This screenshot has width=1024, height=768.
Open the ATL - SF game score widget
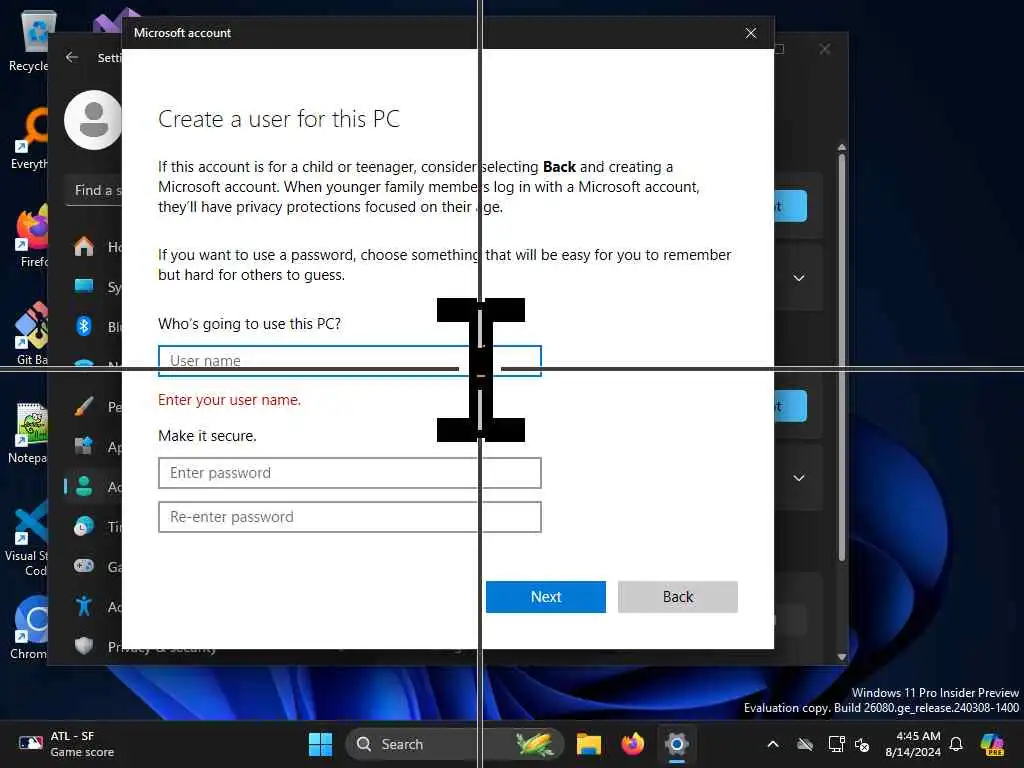65,744
